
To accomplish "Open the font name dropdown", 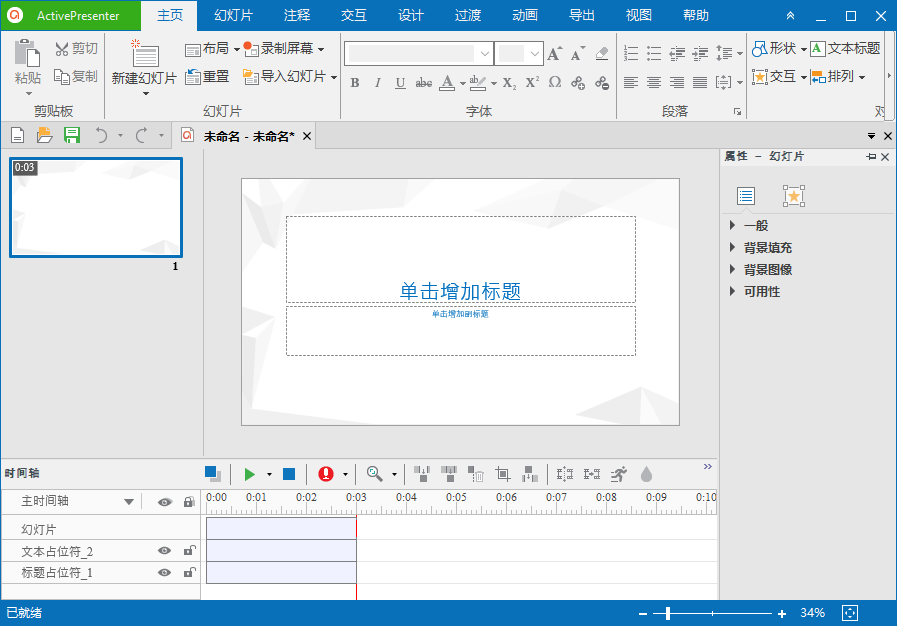I will (485, 54).
